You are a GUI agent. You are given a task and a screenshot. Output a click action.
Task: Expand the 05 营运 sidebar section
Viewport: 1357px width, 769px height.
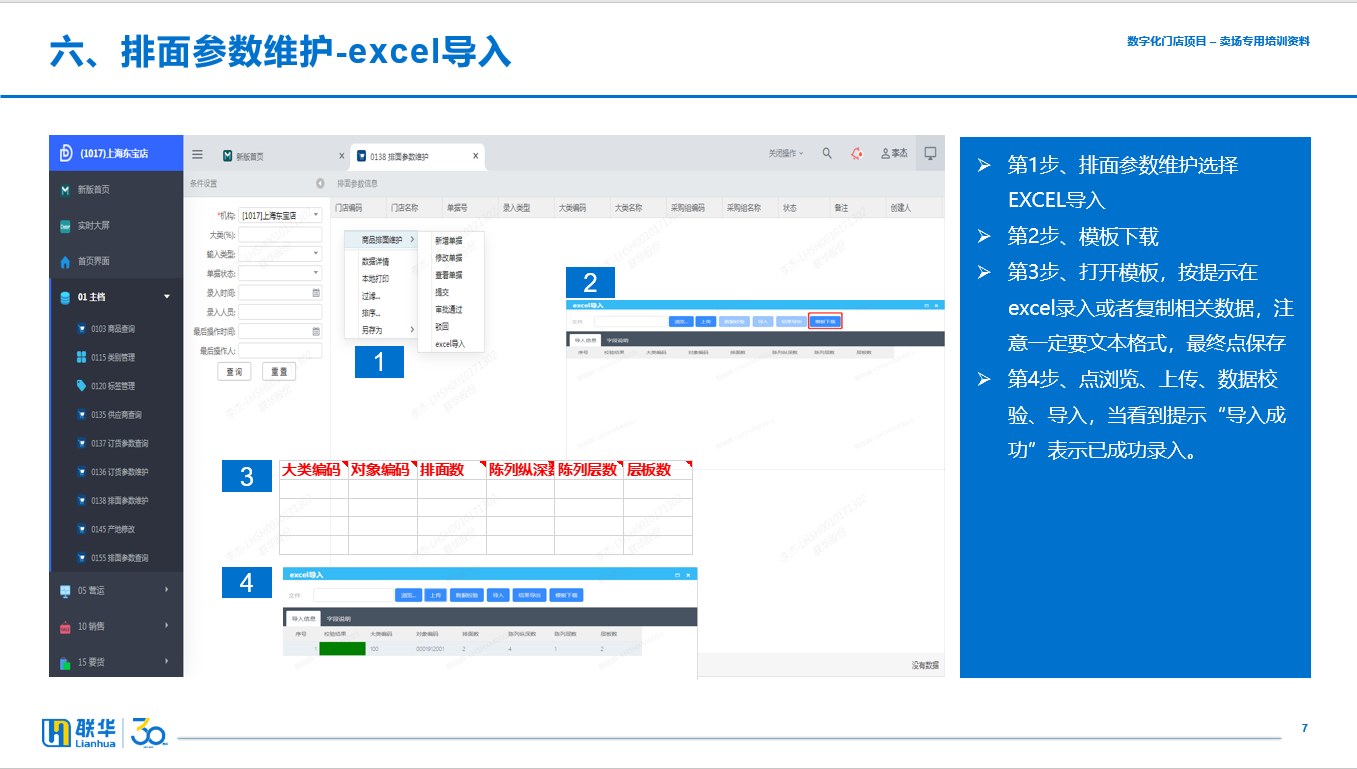click(167, 591)
